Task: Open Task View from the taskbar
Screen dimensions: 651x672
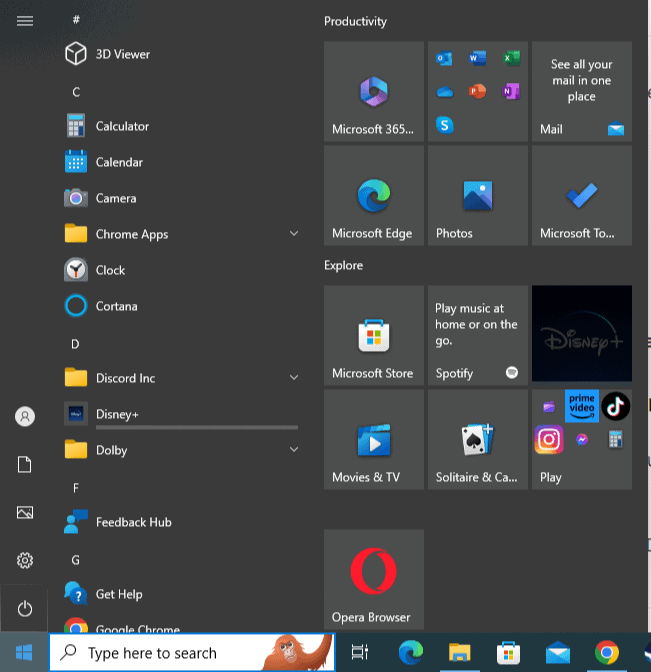Action: 360,652
